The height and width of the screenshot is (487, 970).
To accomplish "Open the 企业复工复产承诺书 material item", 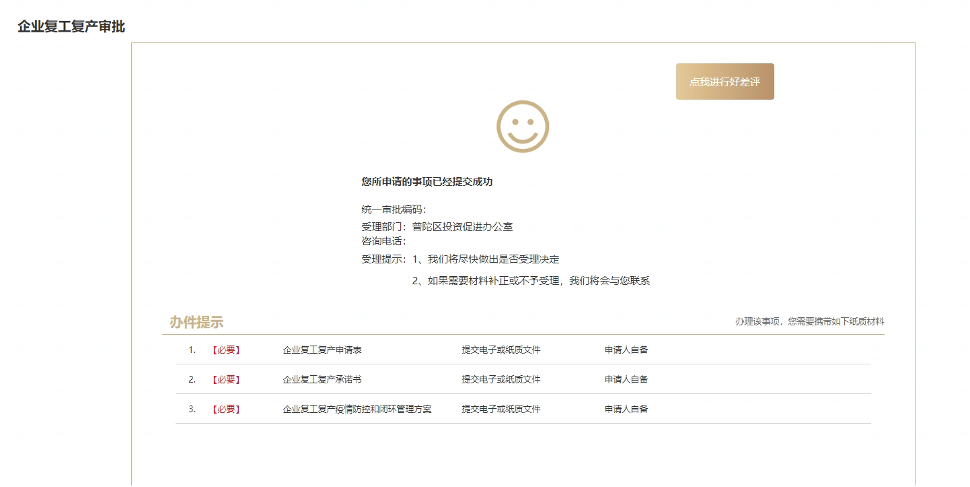I will [322, 380].
